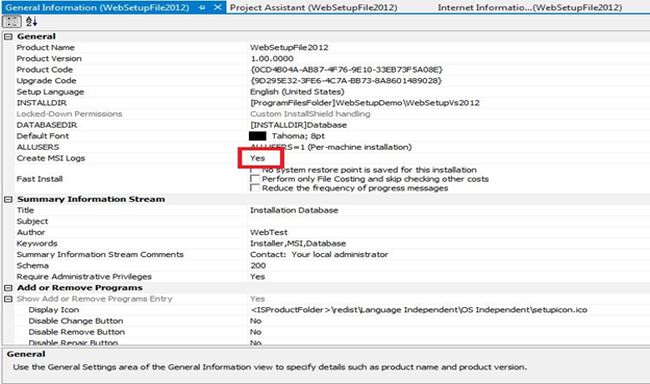
Task: Edit Summary Information Stream Comments value
Action: tap(319, 255)
